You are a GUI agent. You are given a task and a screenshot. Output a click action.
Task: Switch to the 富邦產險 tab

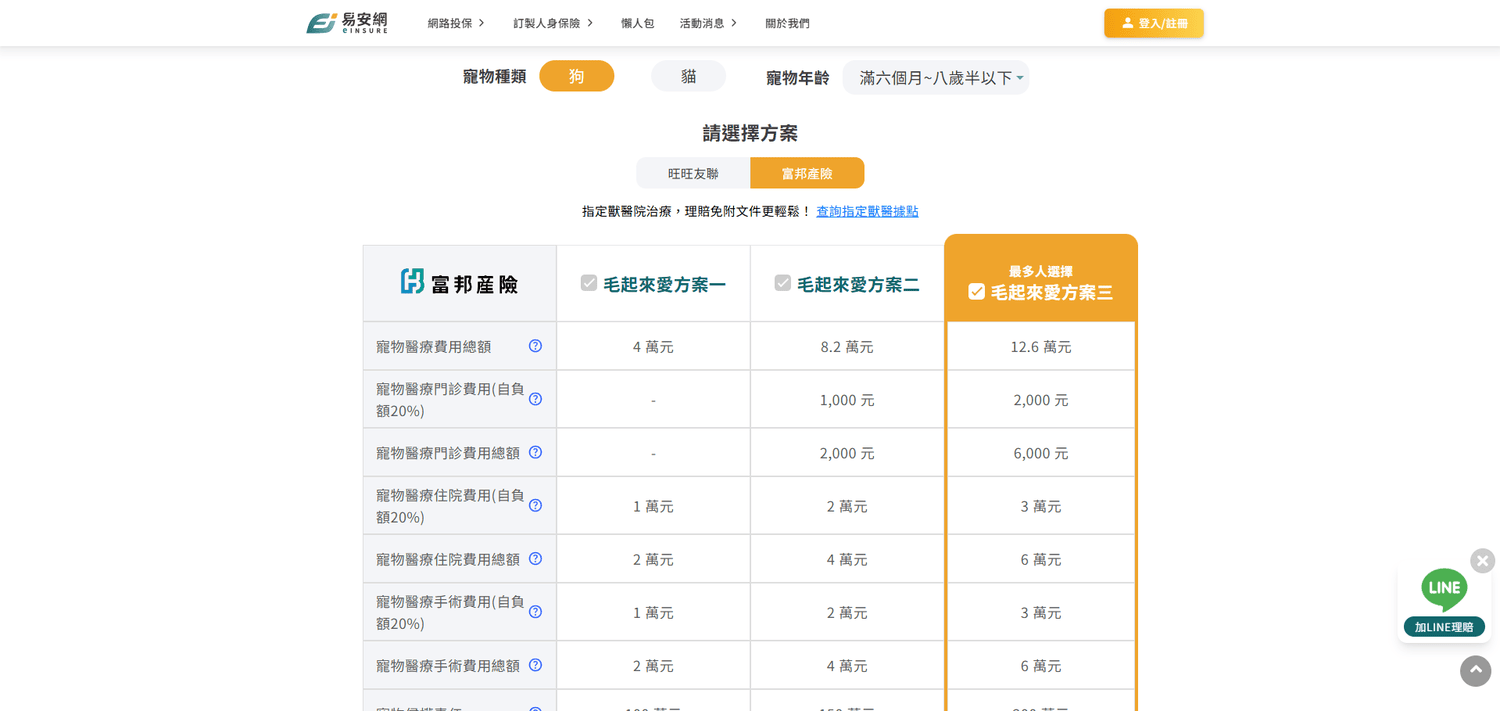coord(807,173)
